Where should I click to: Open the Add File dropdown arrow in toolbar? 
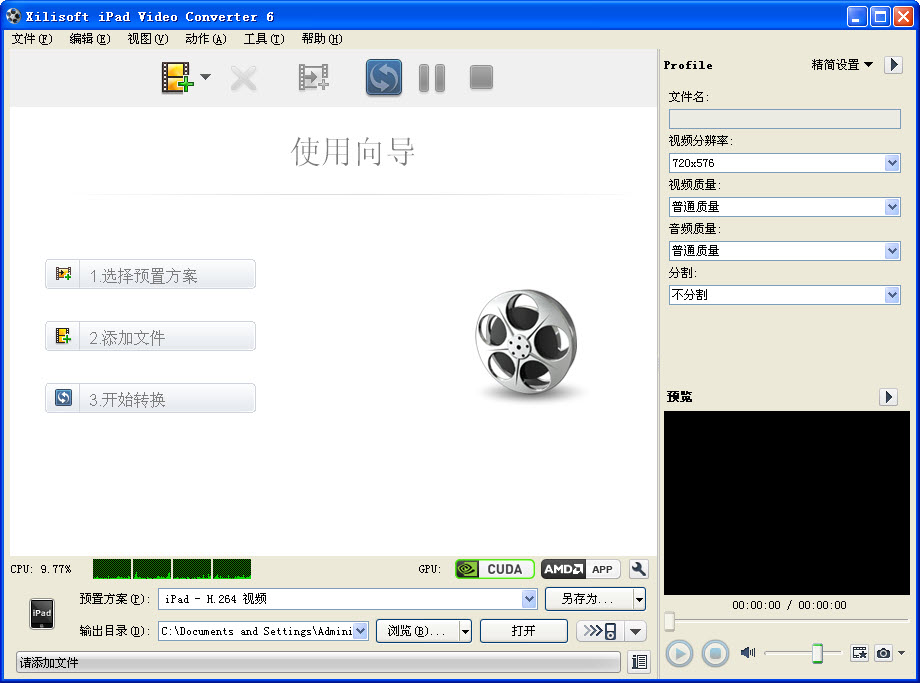pyautogui.click(x=205, y=77)
